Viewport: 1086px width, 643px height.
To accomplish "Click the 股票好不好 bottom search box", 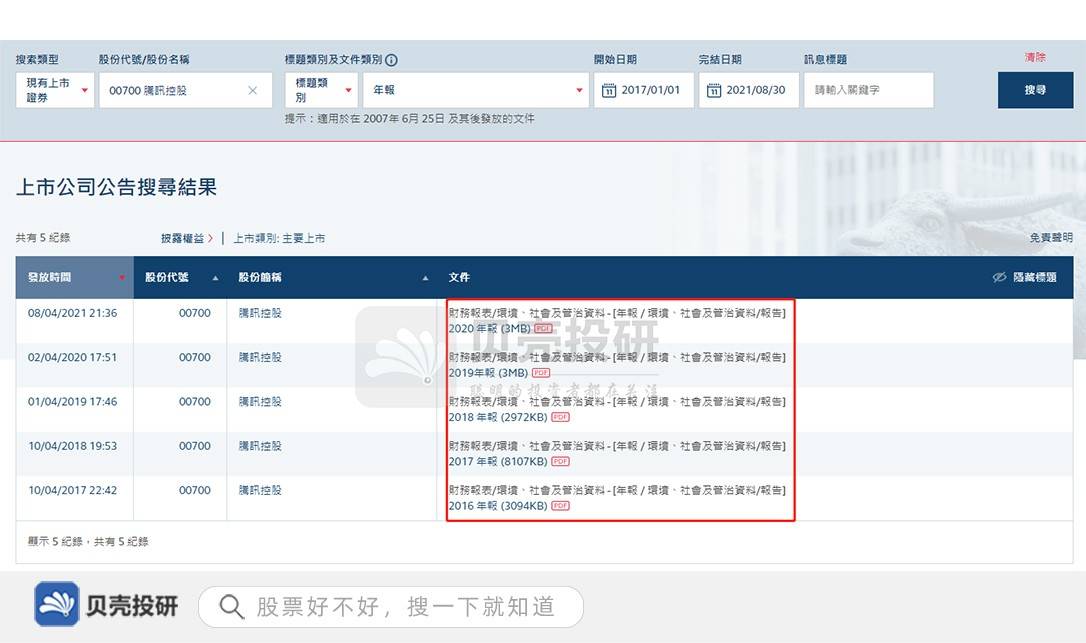I will (x=391, y=607).
